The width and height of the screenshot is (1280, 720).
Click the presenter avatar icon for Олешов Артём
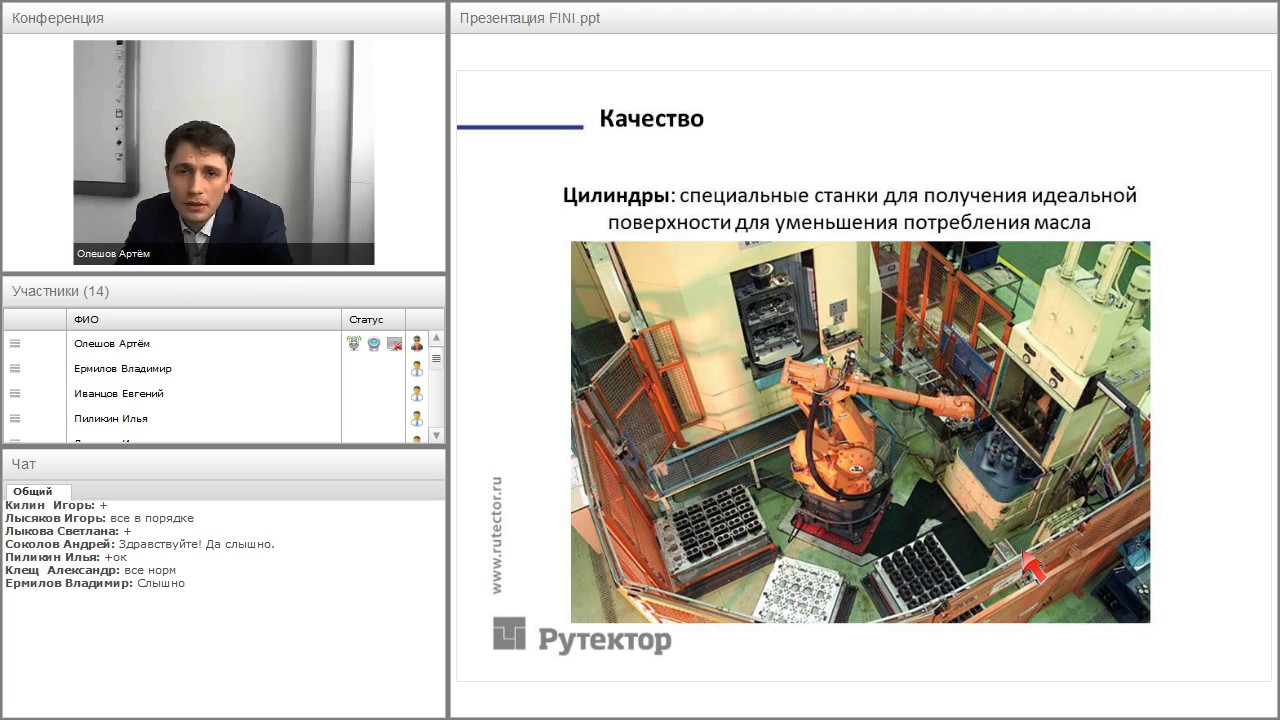(x=417, y=343)
